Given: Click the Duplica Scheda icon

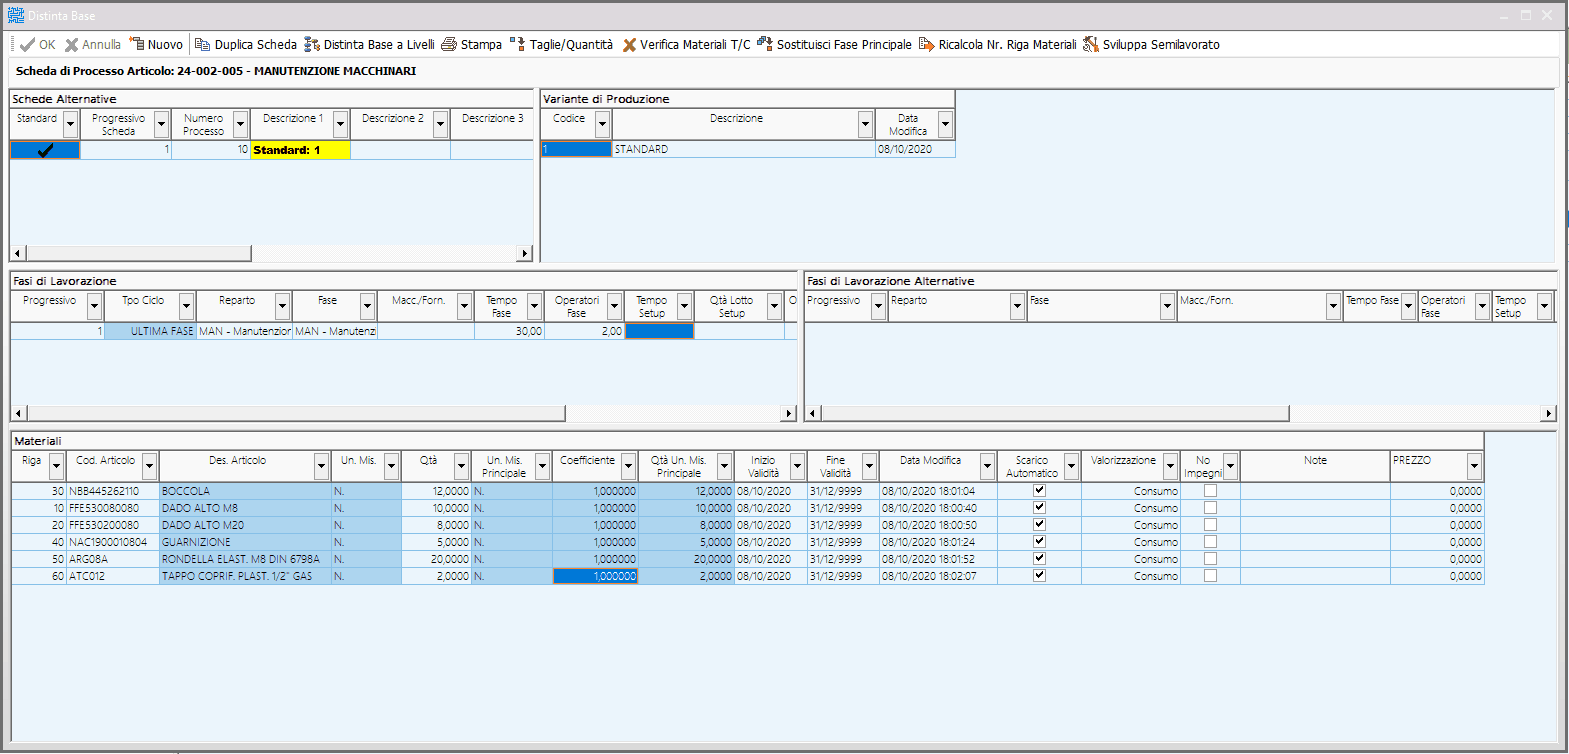Looking at the screenshot, I should tap(202, 45).
